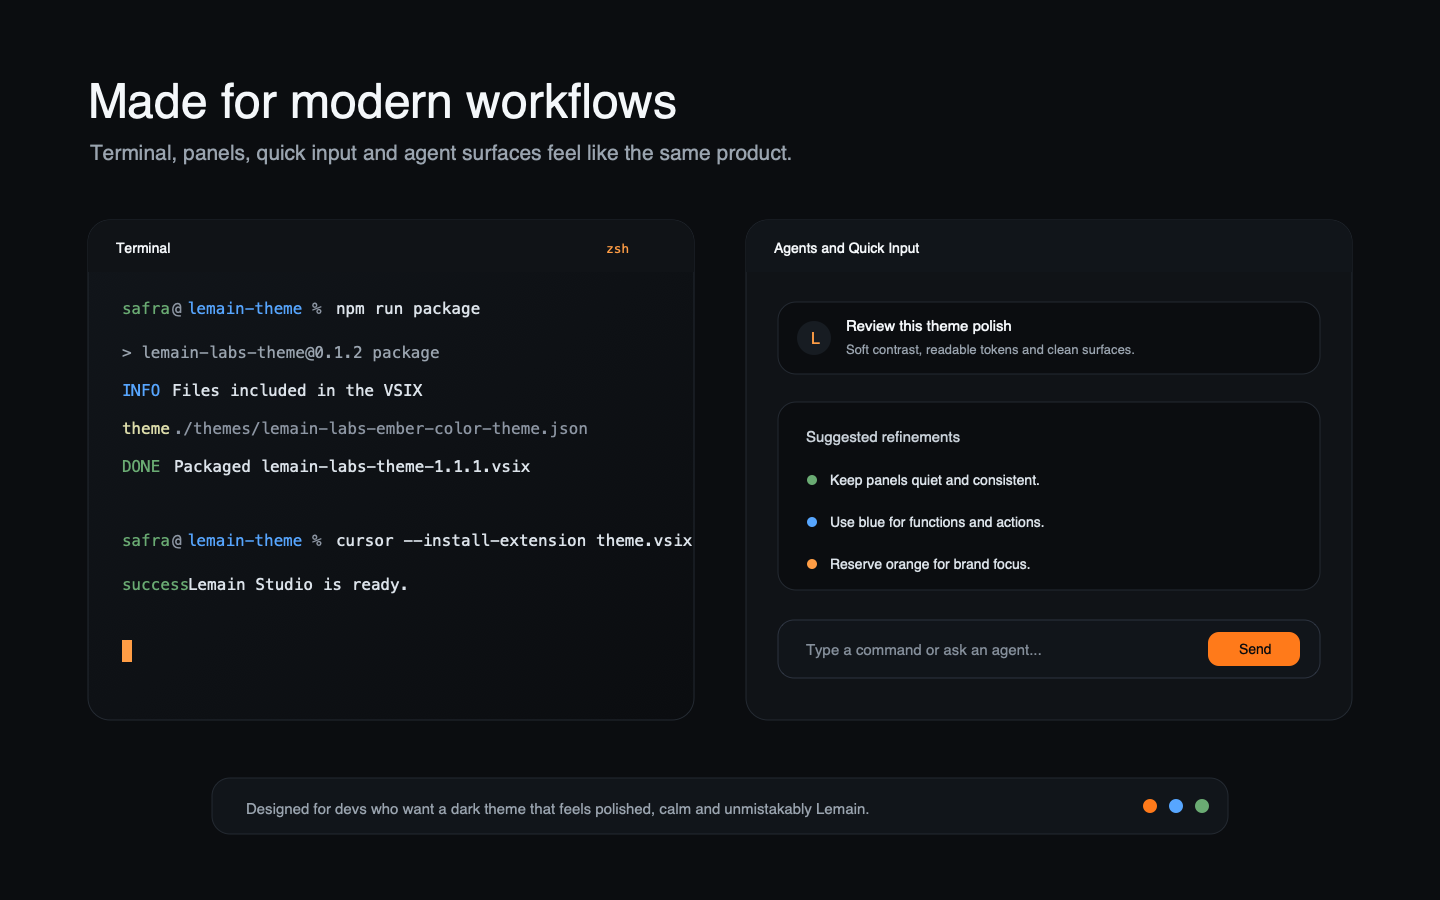Image resolution: width=1440 pixels, height=900 pixels.
Task: Click 'Keep panels quiet and consistent.' text
Action: [935, 480]
